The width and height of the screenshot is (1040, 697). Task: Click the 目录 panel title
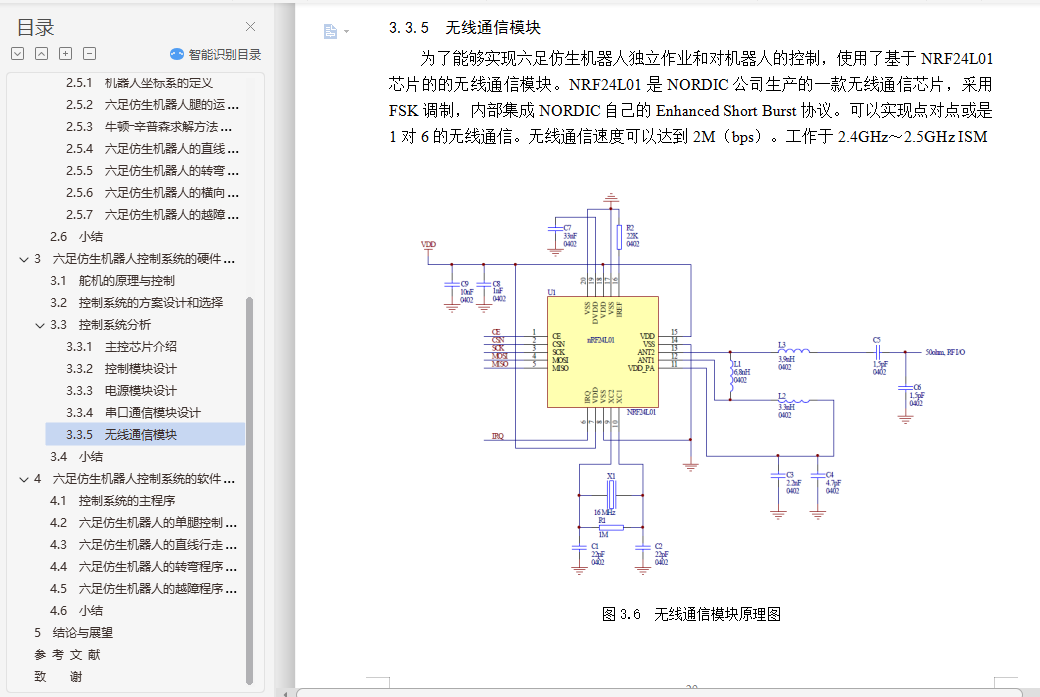(35, 27)
